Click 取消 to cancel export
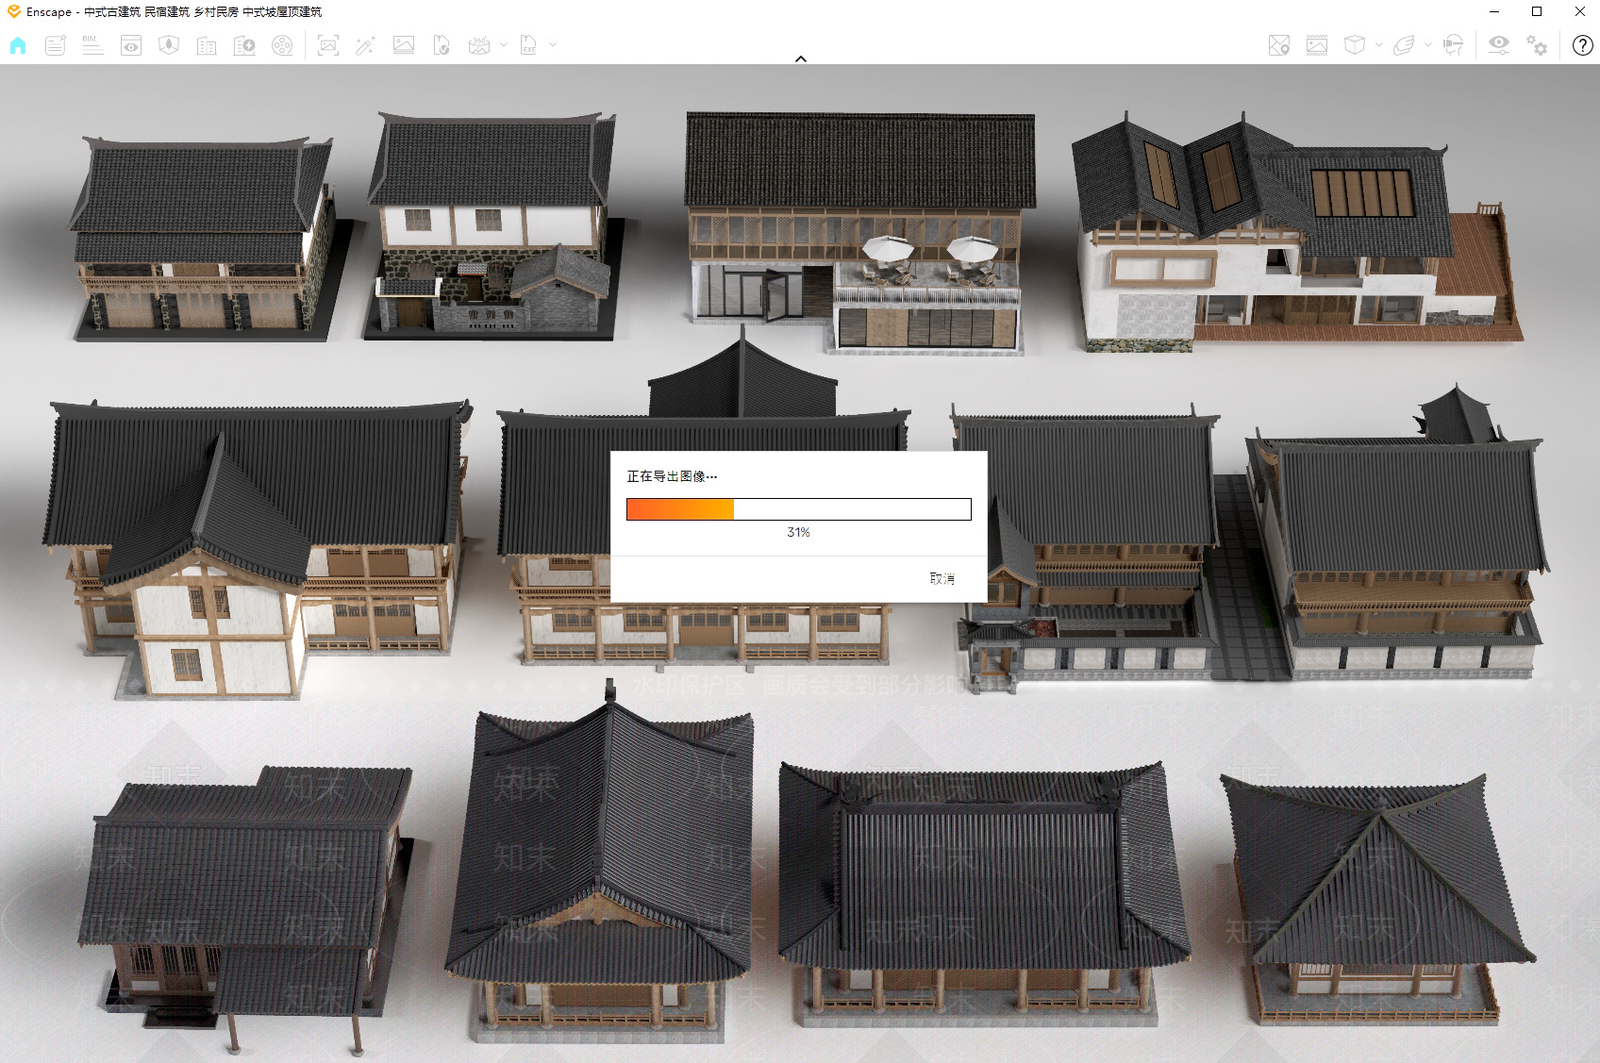 (x=942, y=578)
